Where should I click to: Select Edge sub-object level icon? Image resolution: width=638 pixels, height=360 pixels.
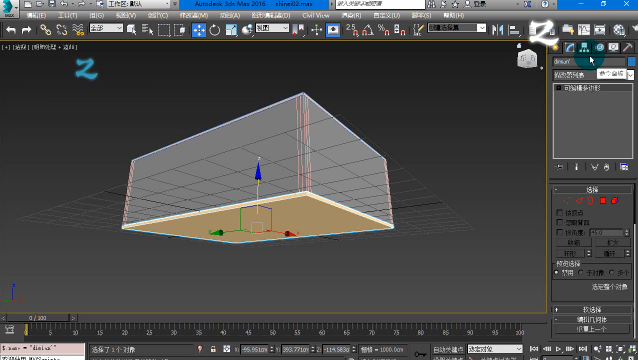(579, 201)
